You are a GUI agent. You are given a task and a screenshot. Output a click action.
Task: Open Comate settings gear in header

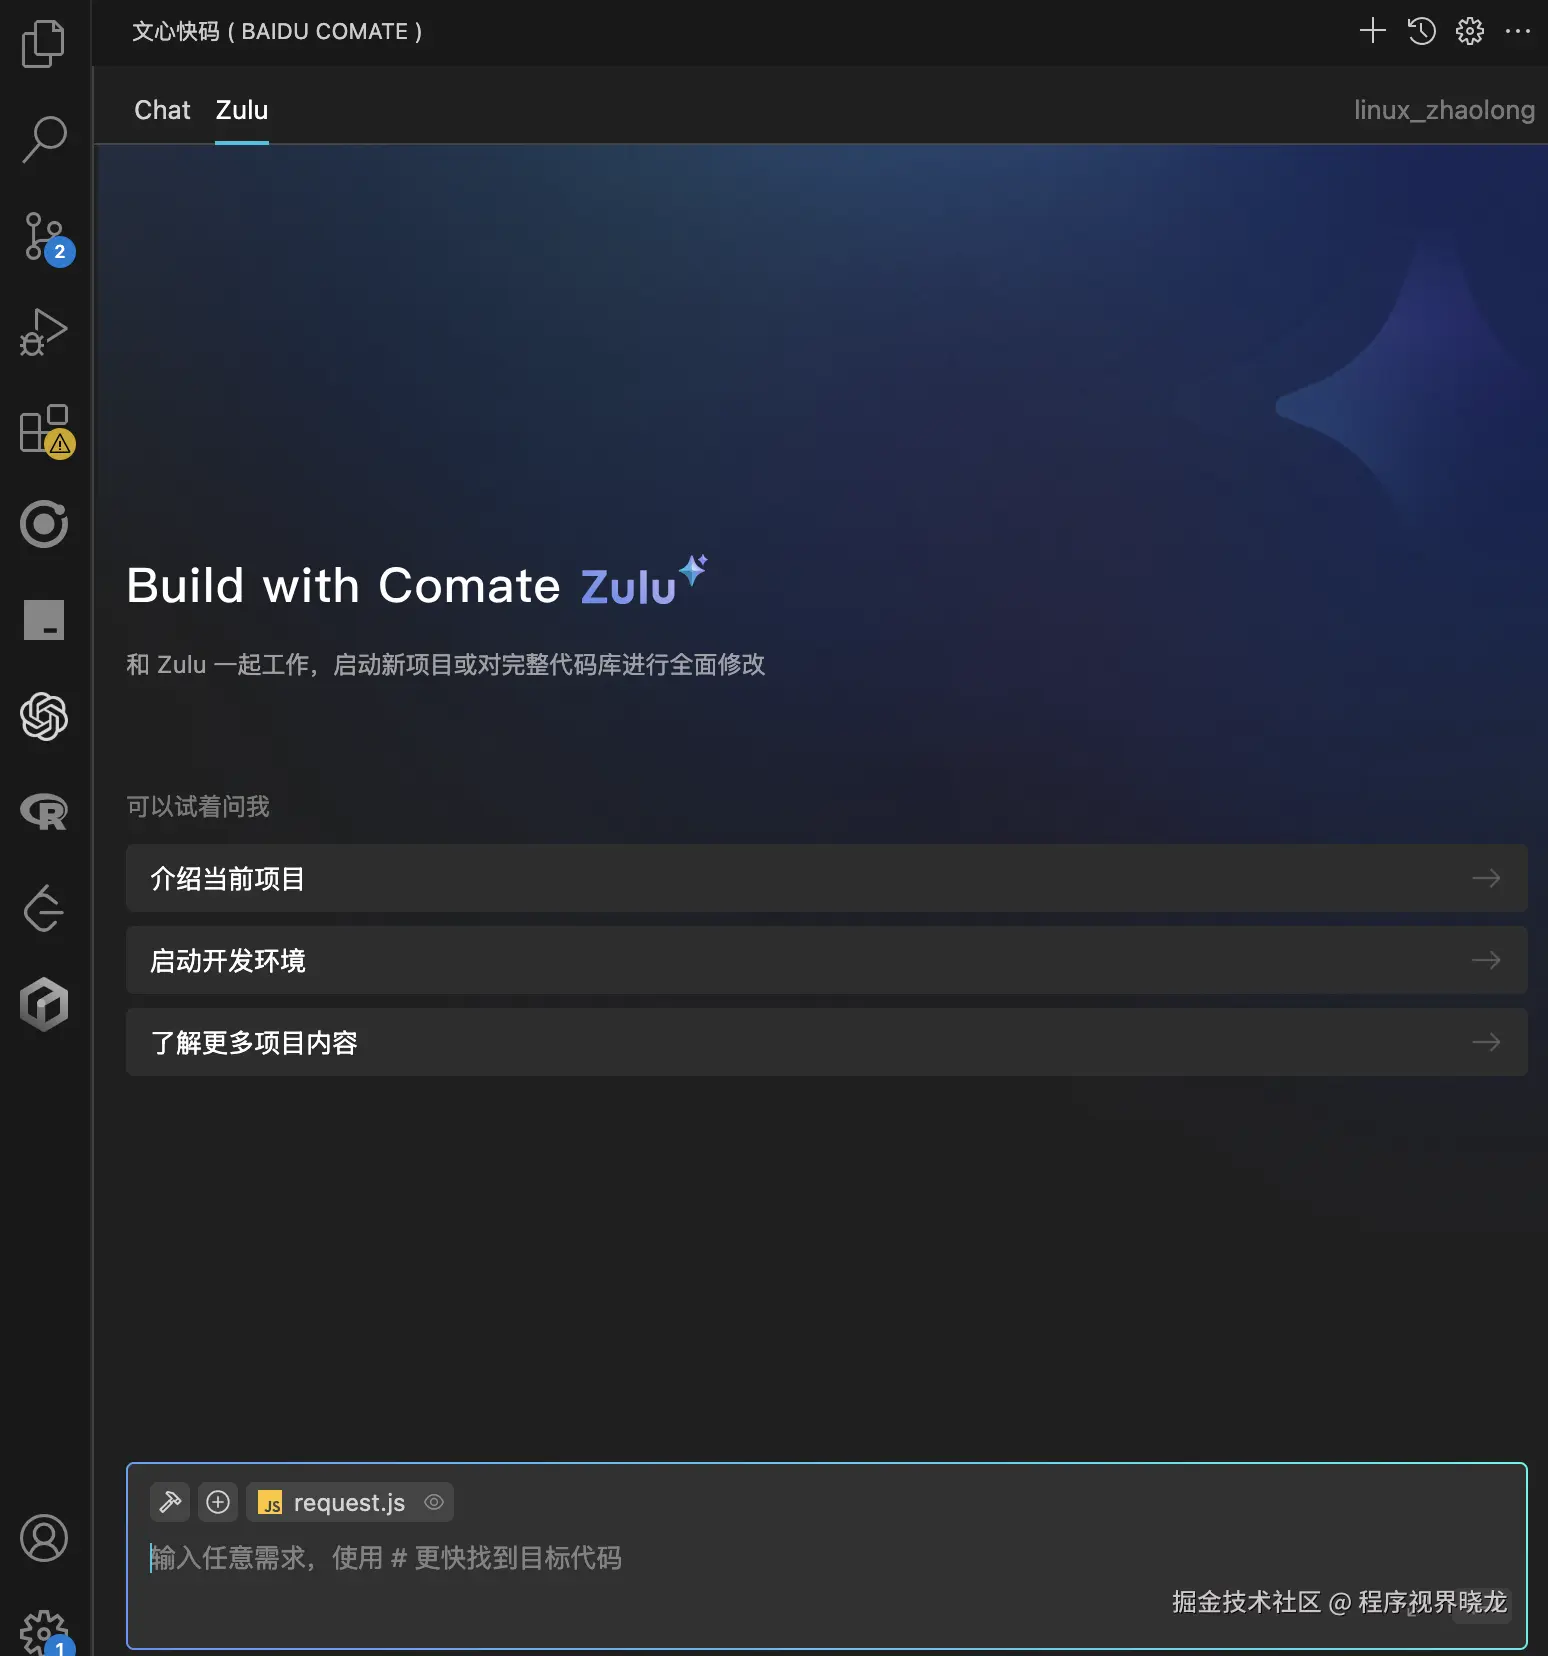pyautogui.click(x=1469, y=31)
